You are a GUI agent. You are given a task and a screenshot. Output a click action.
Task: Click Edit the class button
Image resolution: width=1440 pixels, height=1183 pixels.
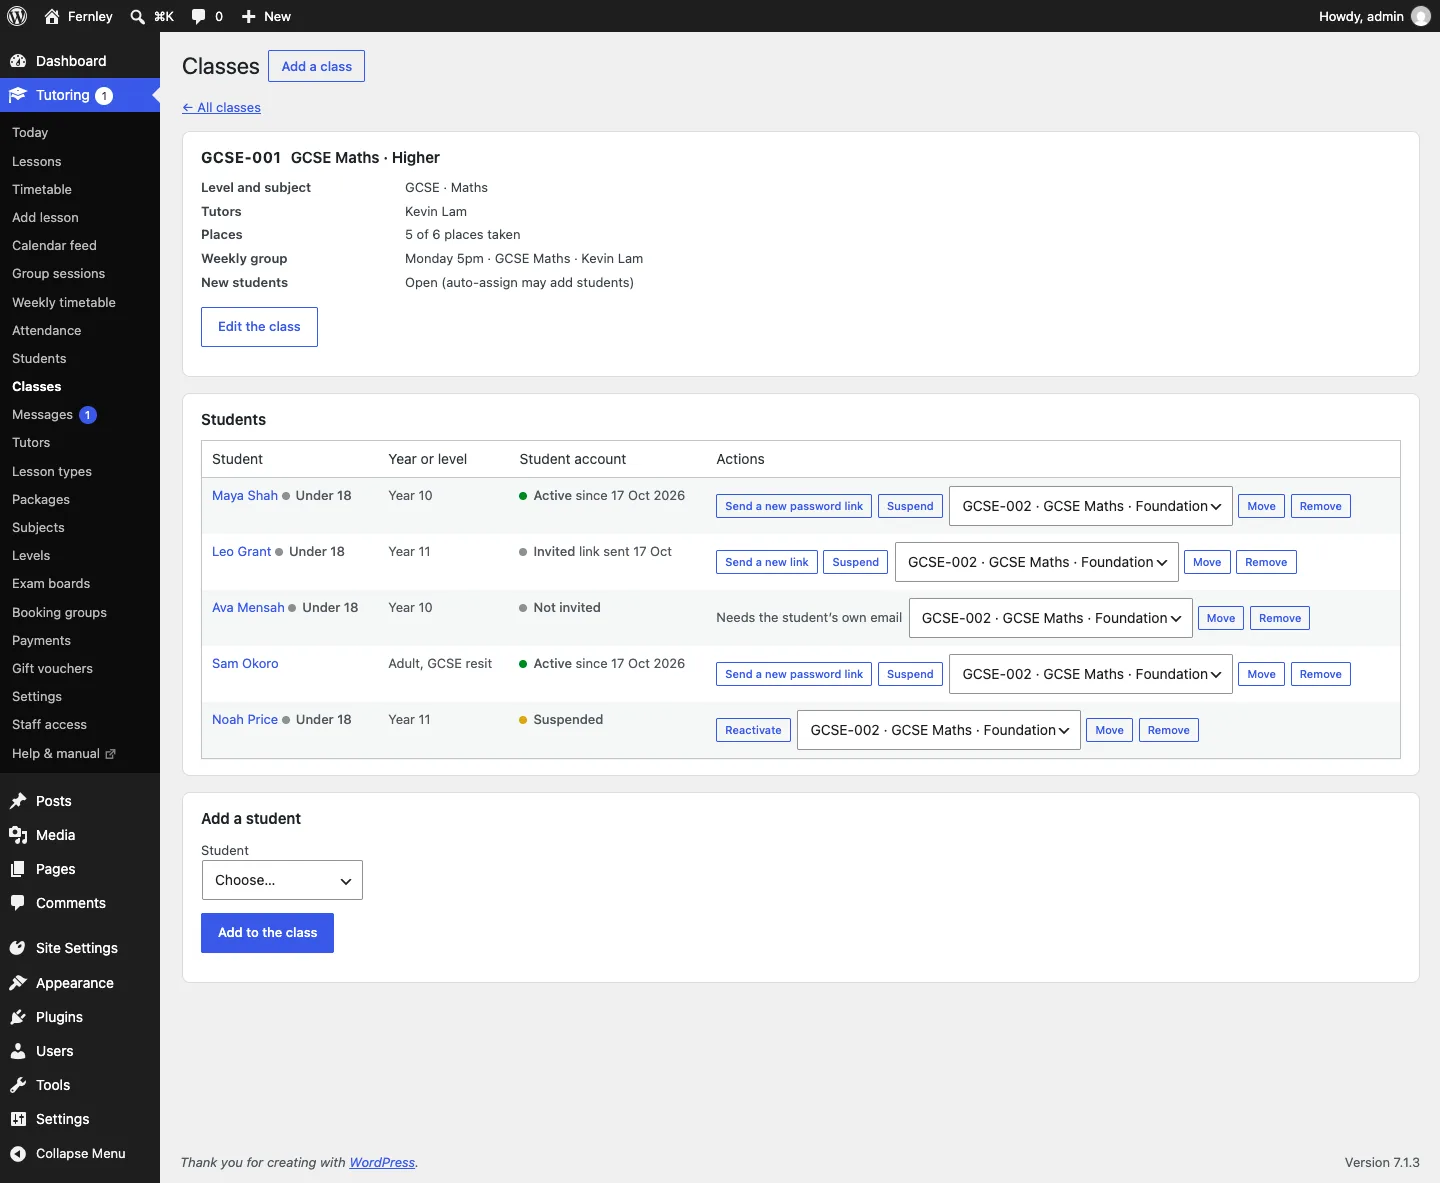(259, 327)
